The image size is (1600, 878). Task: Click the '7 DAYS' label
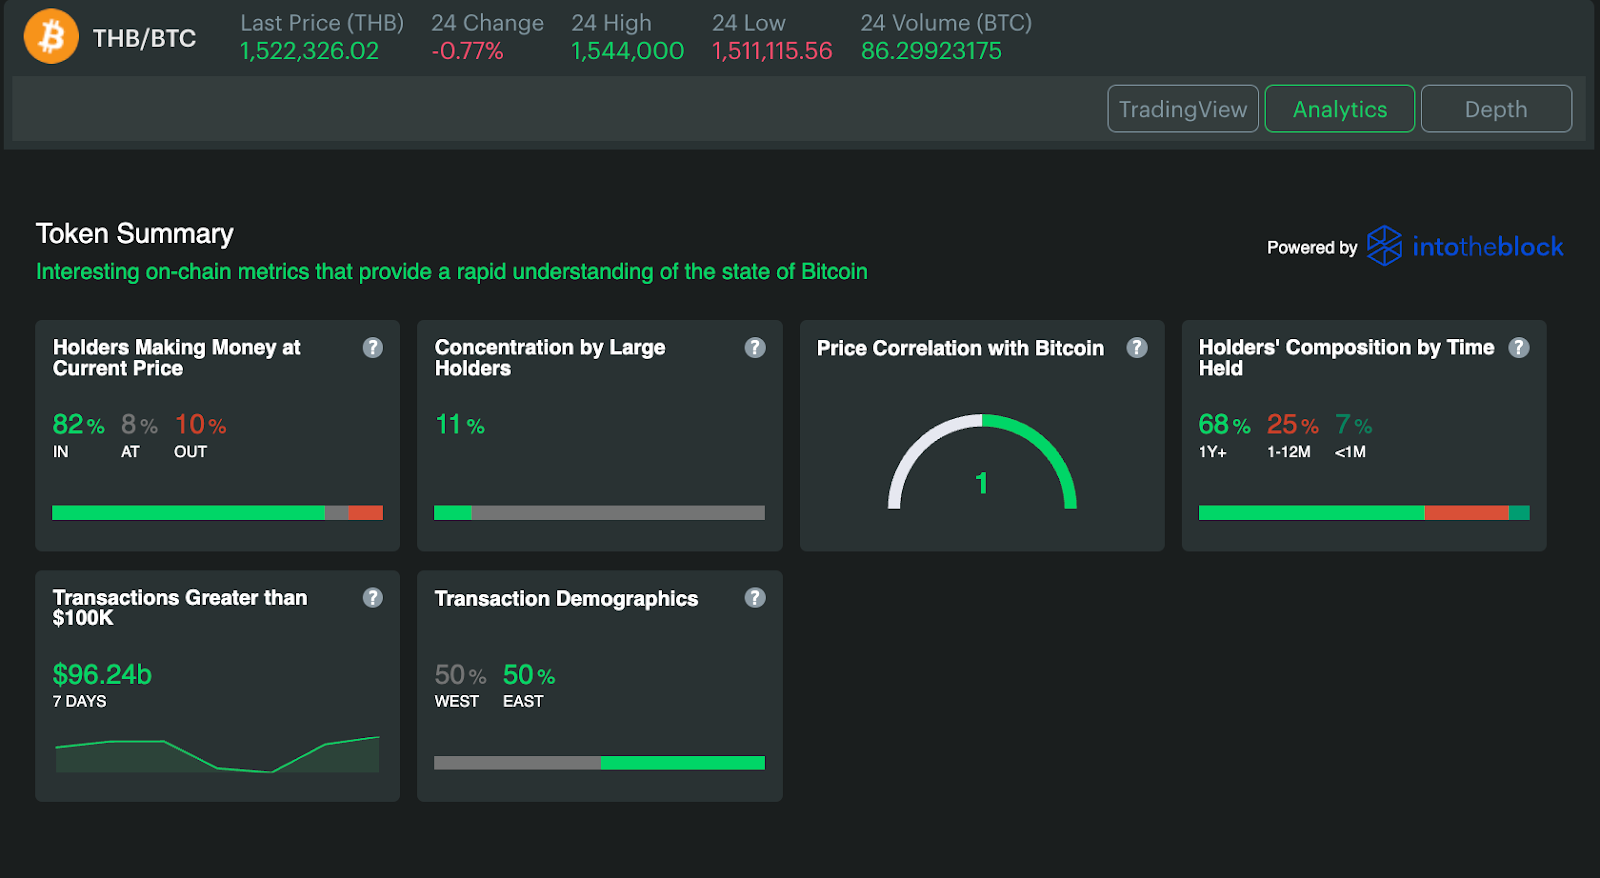tap(79, 701)
